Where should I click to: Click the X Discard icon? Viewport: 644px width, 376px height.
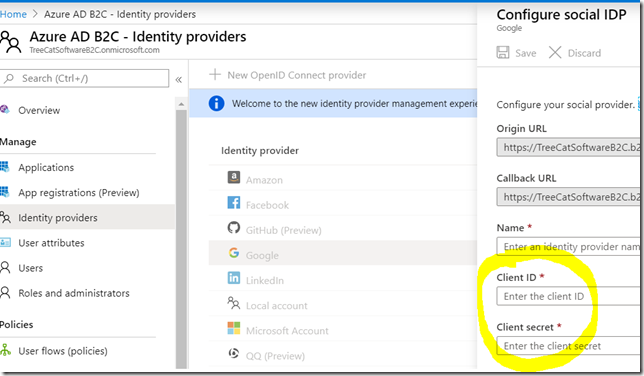point(555,52)
